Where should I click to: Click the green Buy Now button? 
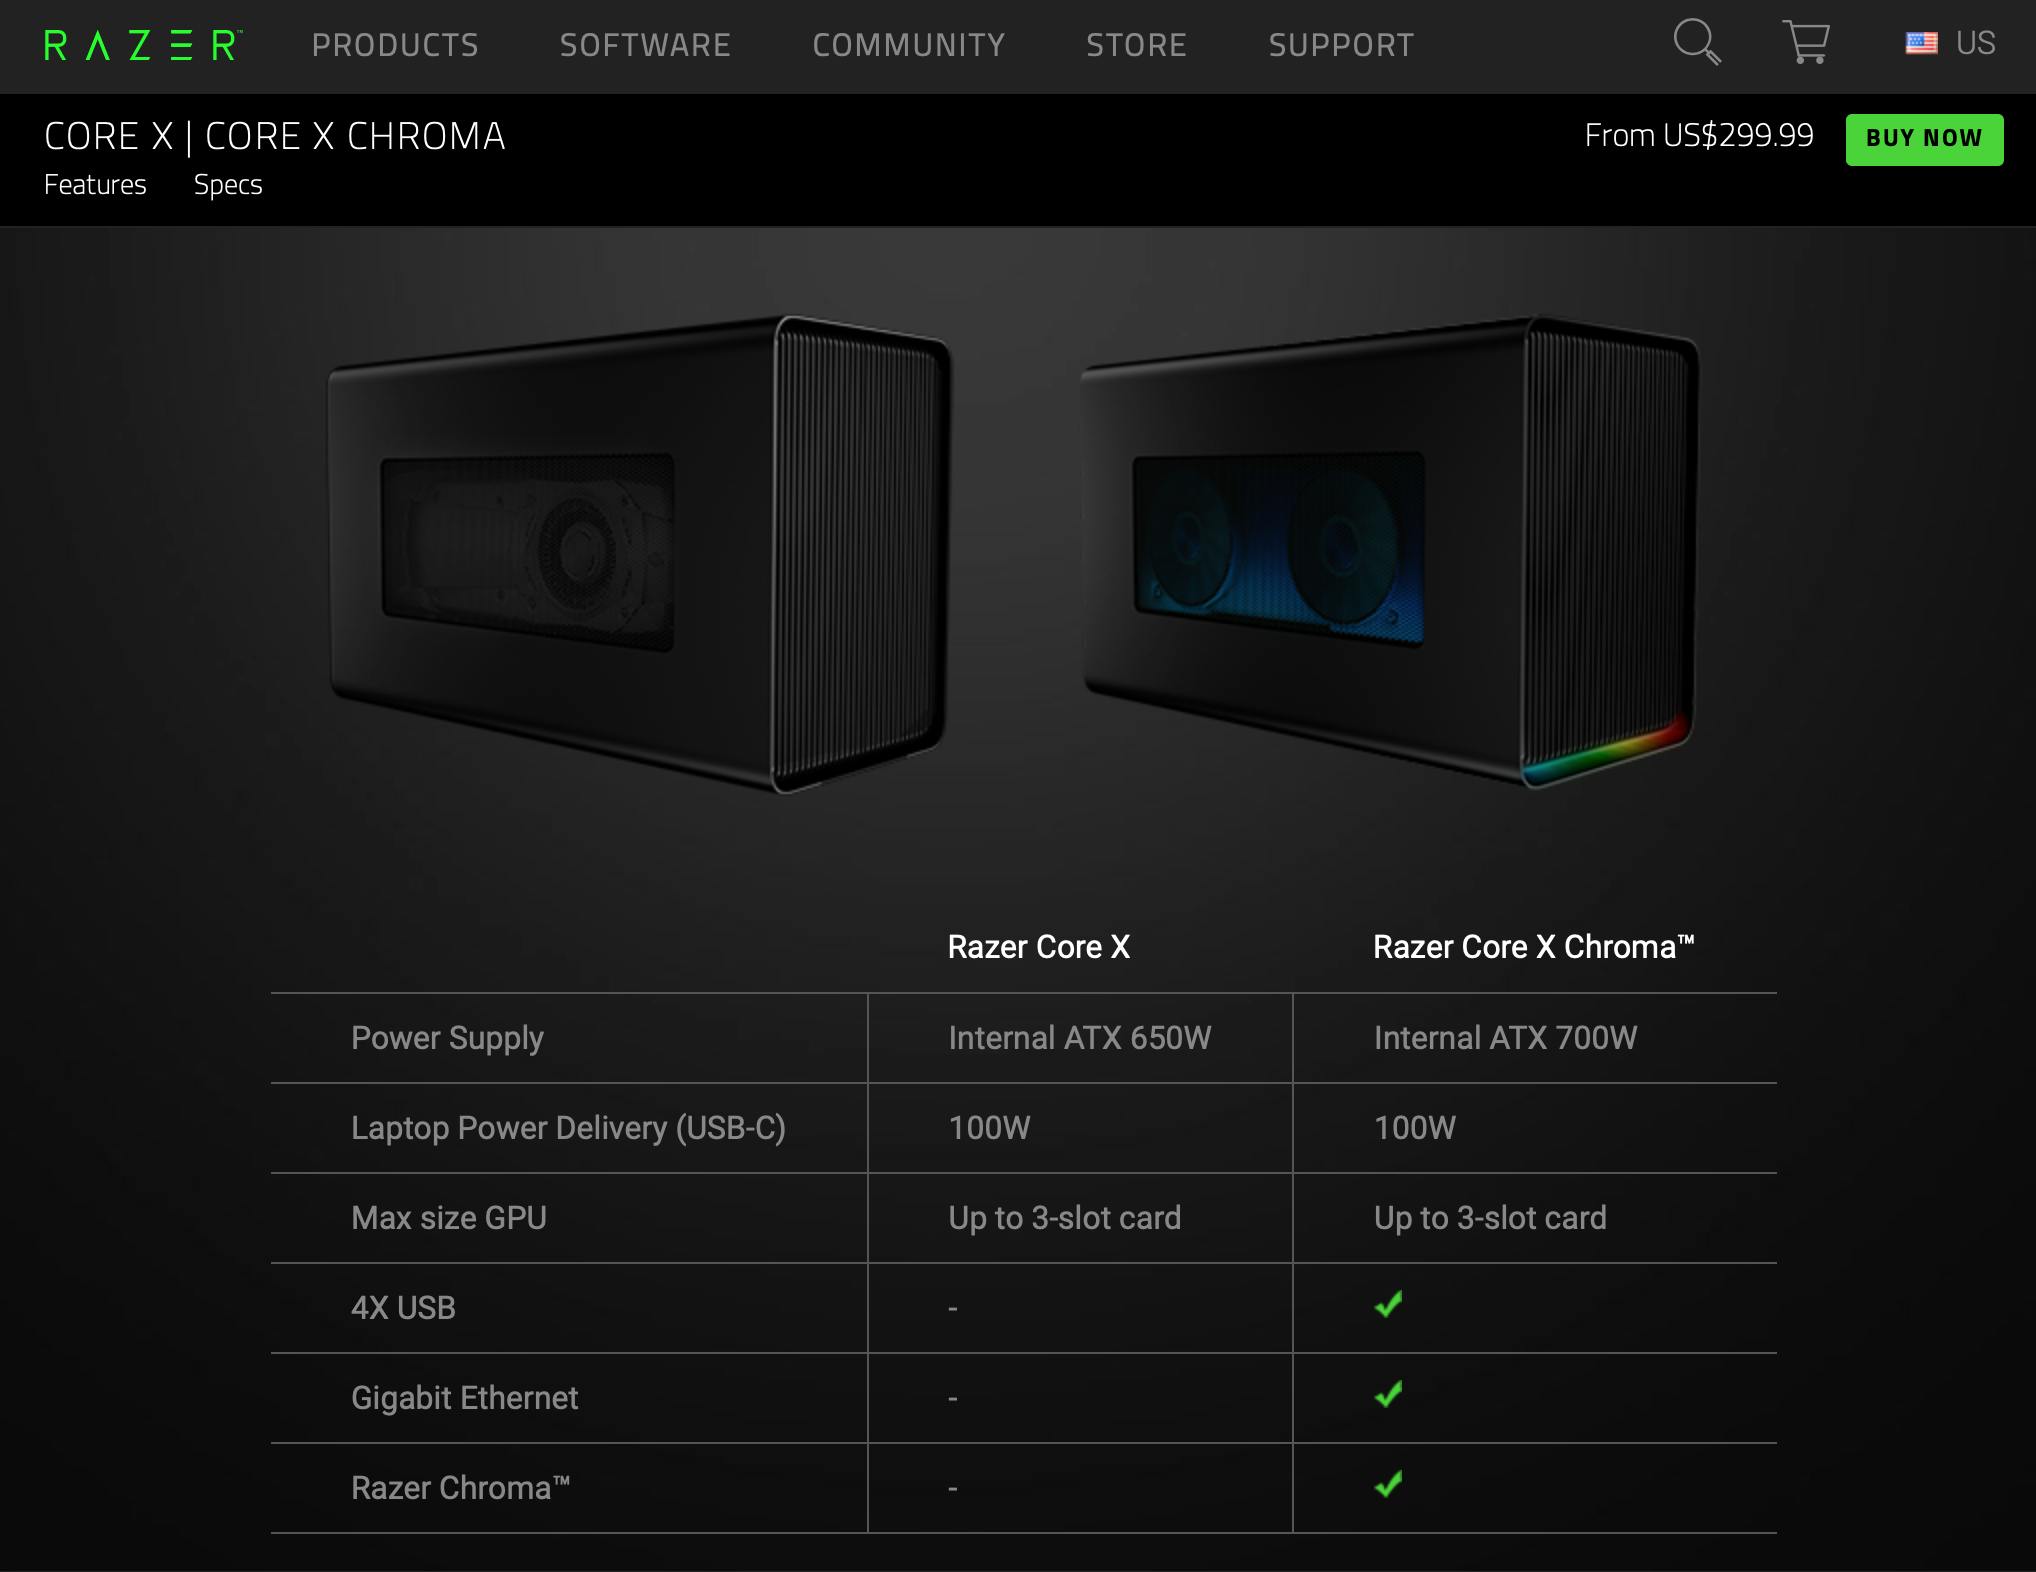1924,139
